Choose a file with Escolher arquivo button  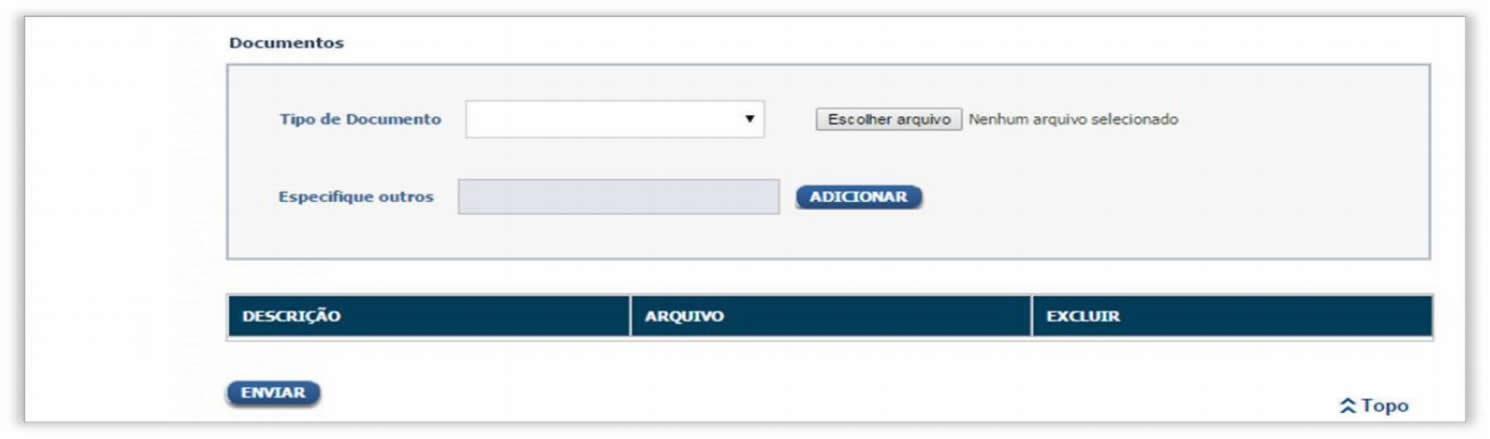pyautogui.click(x=889, y=119)
